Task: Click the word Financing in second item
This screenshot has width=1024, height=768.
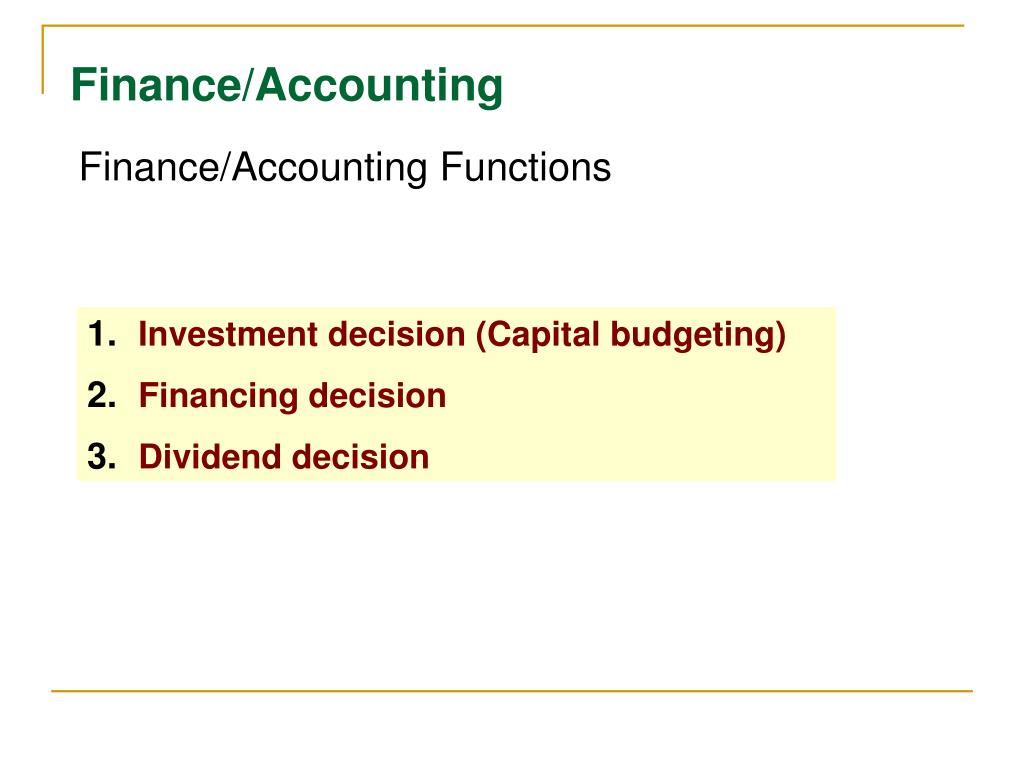Action: click(218, 396)
